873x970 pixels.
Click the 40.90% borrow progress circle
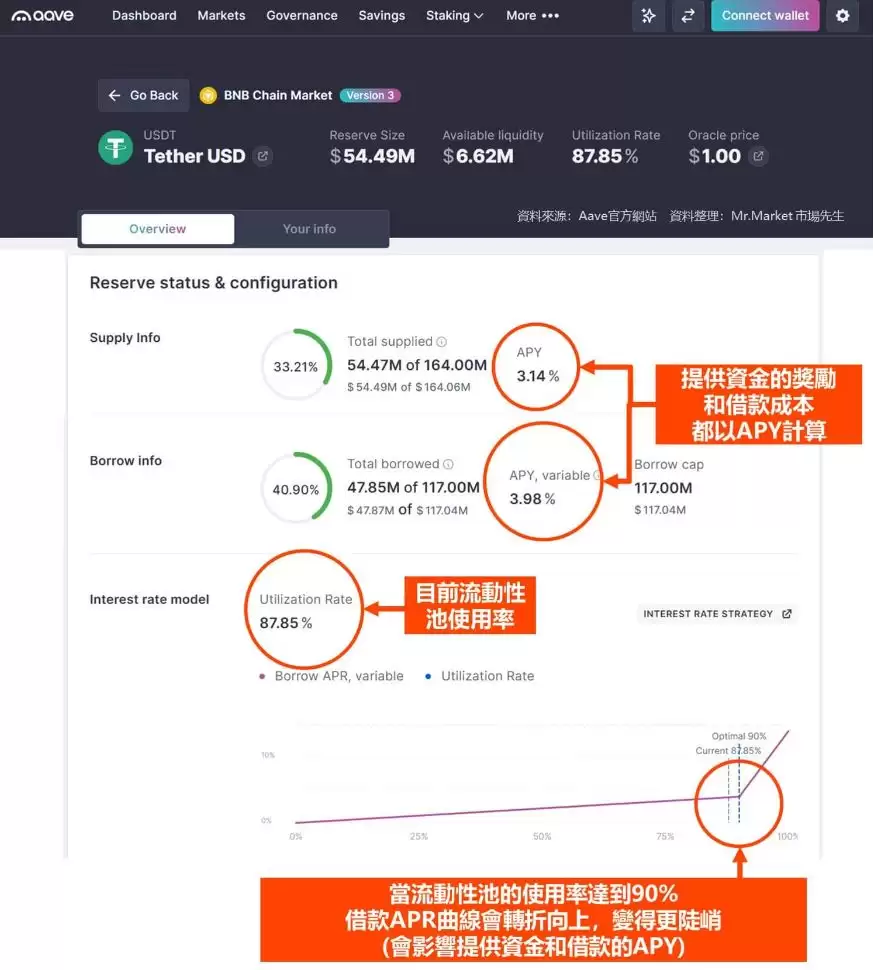click(x=296, y=488)
